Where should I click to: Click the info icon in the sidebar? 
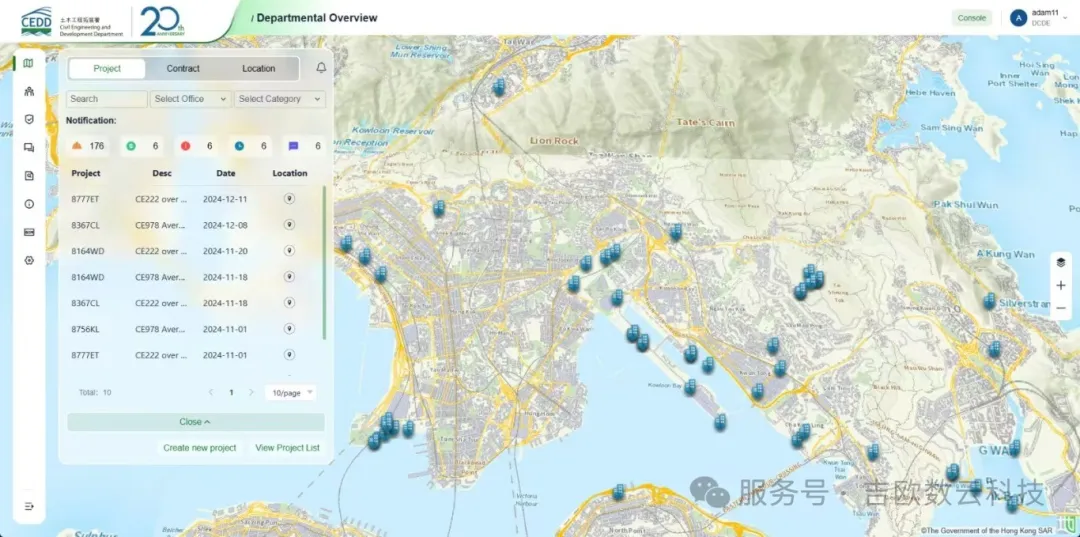coord(29,204)
